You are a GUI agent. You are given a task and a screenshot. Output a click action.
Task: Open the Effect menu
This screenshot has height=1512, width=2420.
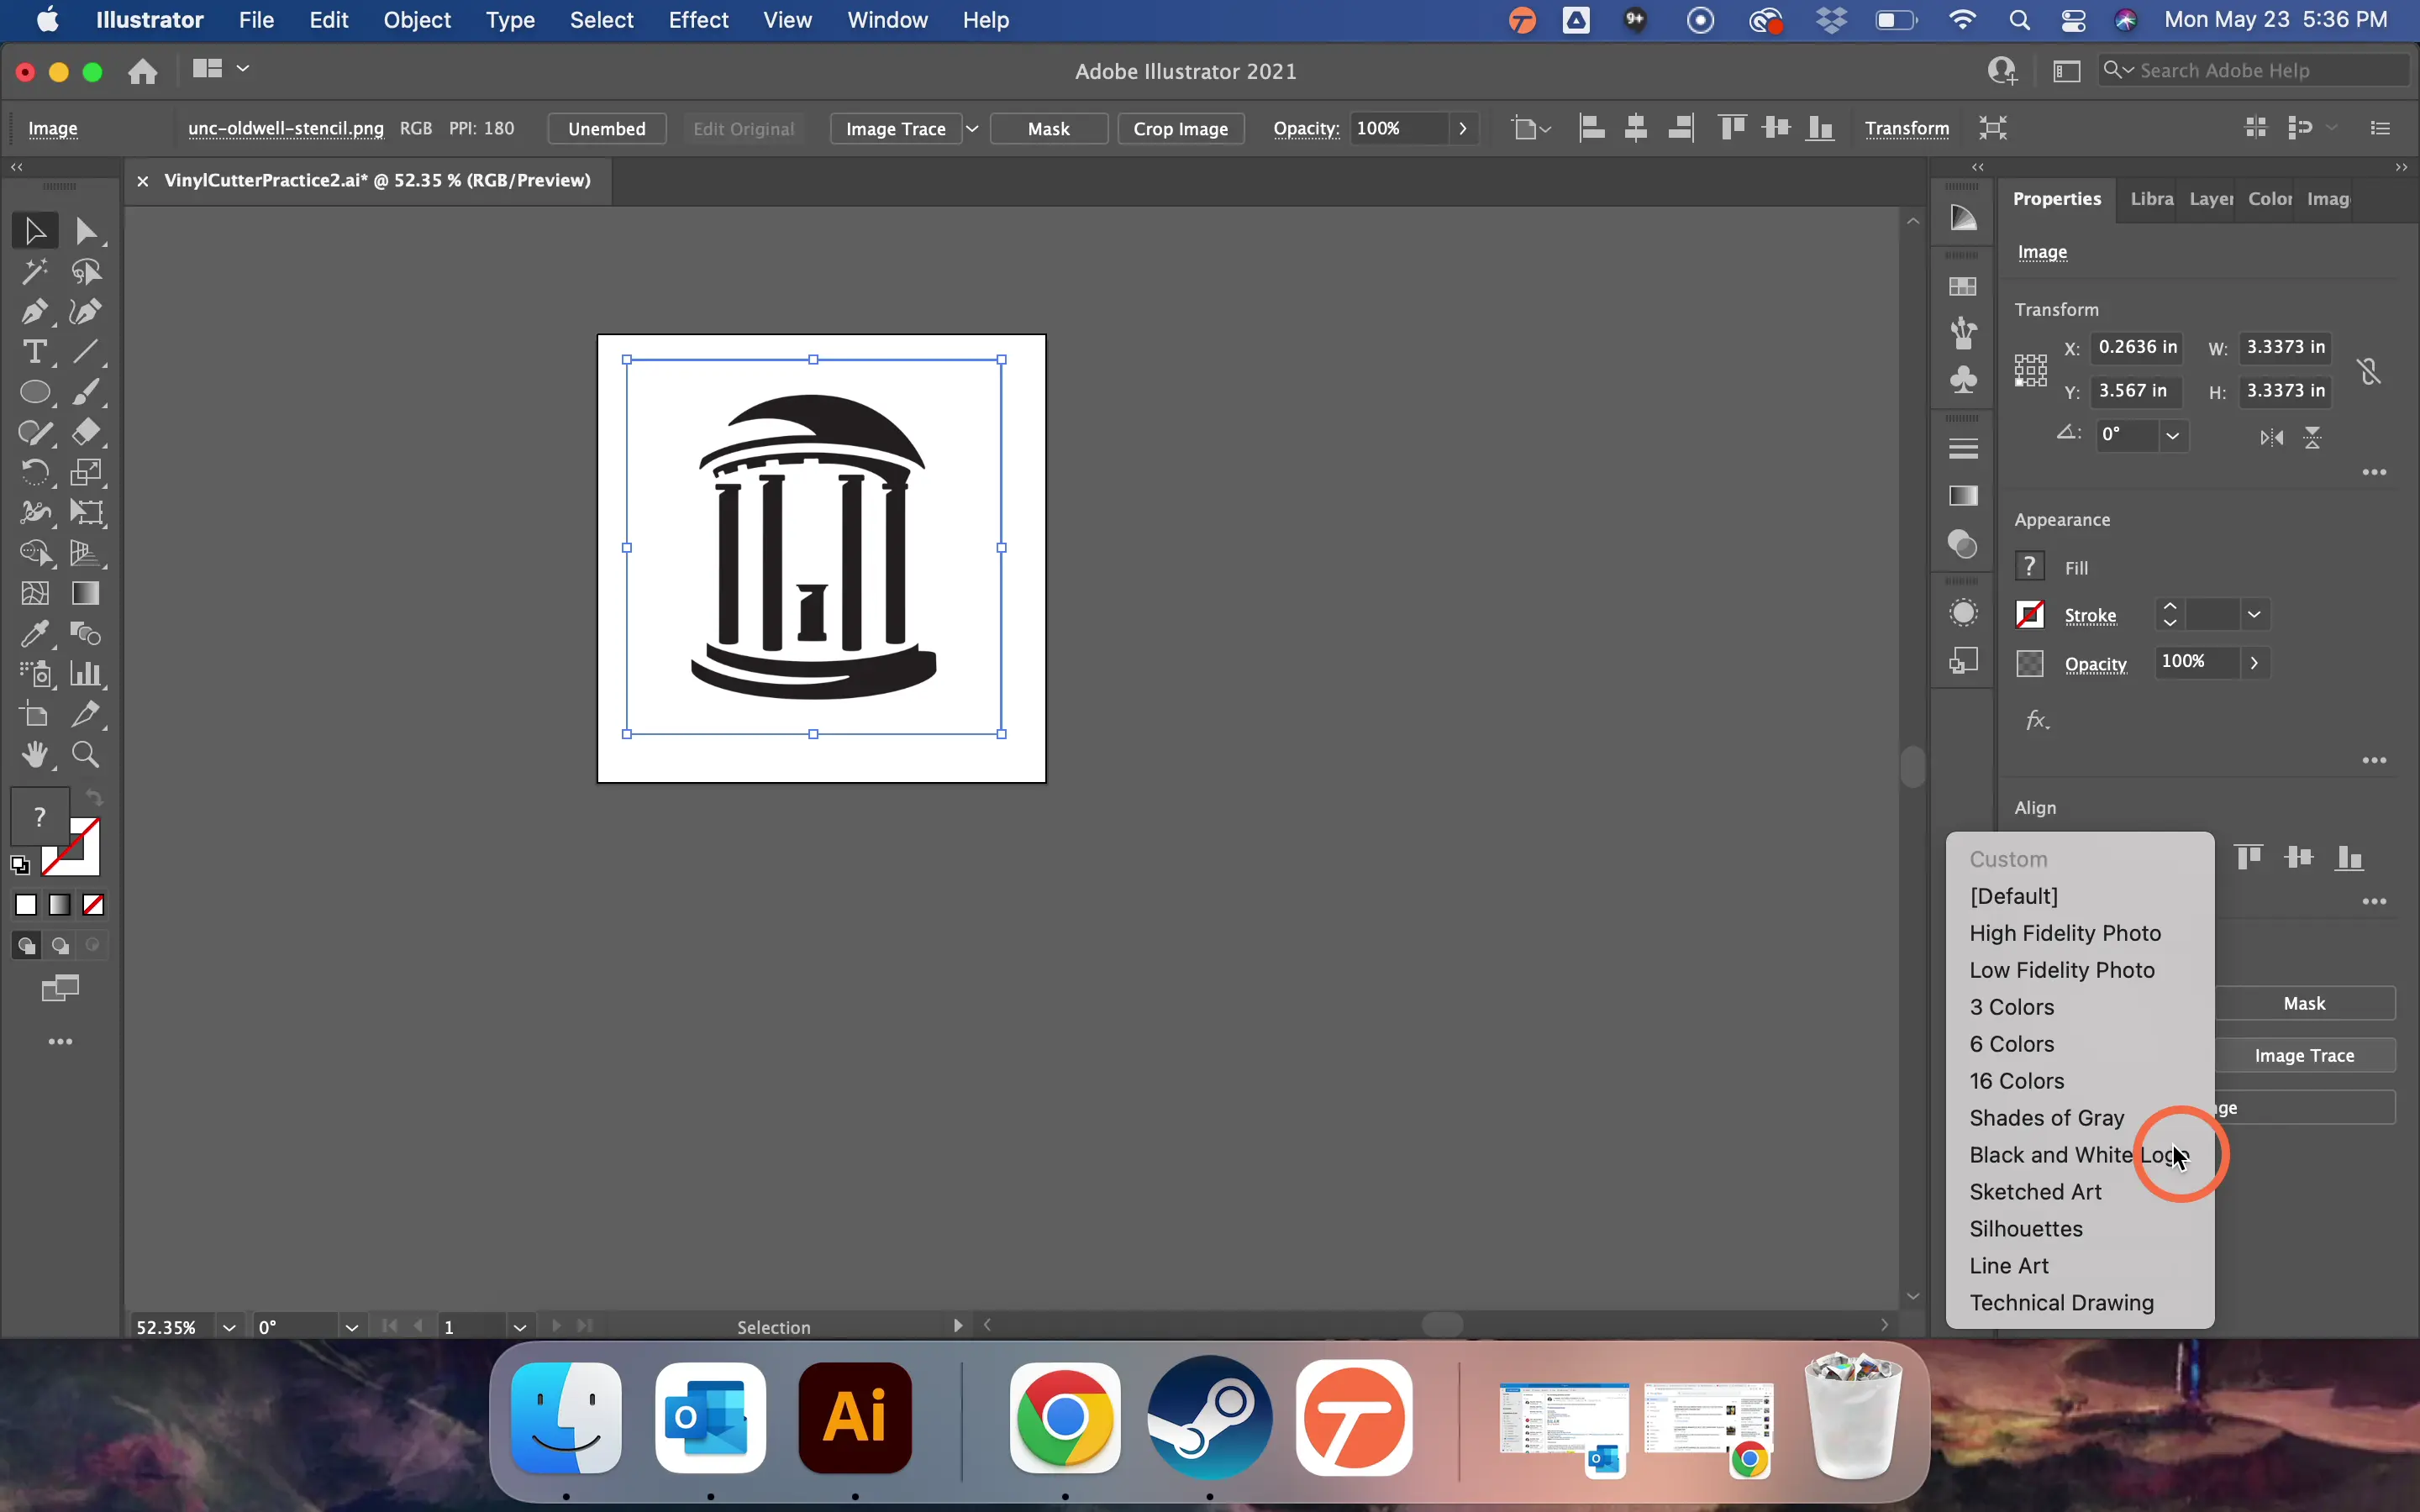pos(698,20)
